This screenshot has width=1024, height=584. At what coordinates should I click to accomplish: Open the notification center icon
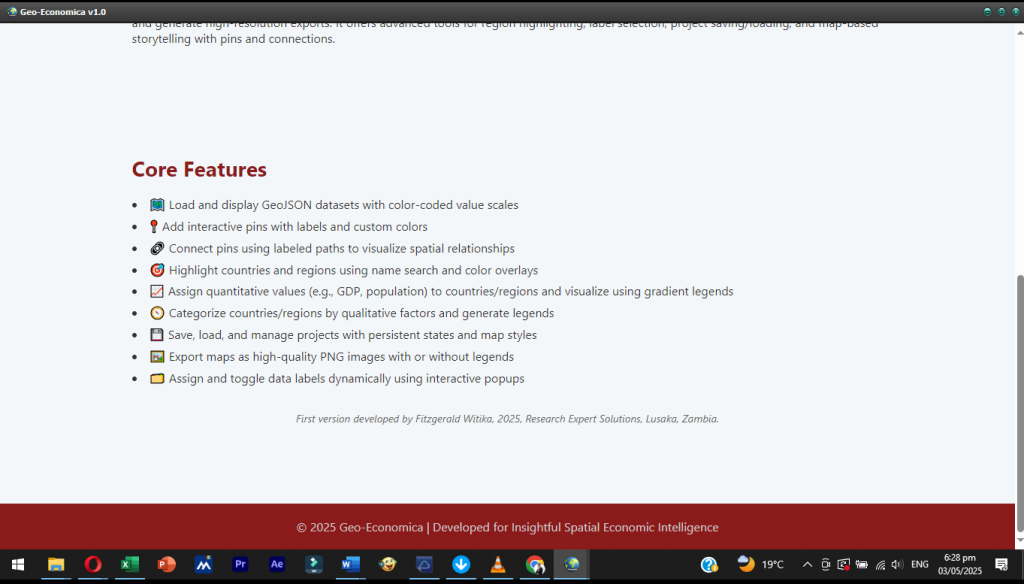pos(1001,565)
